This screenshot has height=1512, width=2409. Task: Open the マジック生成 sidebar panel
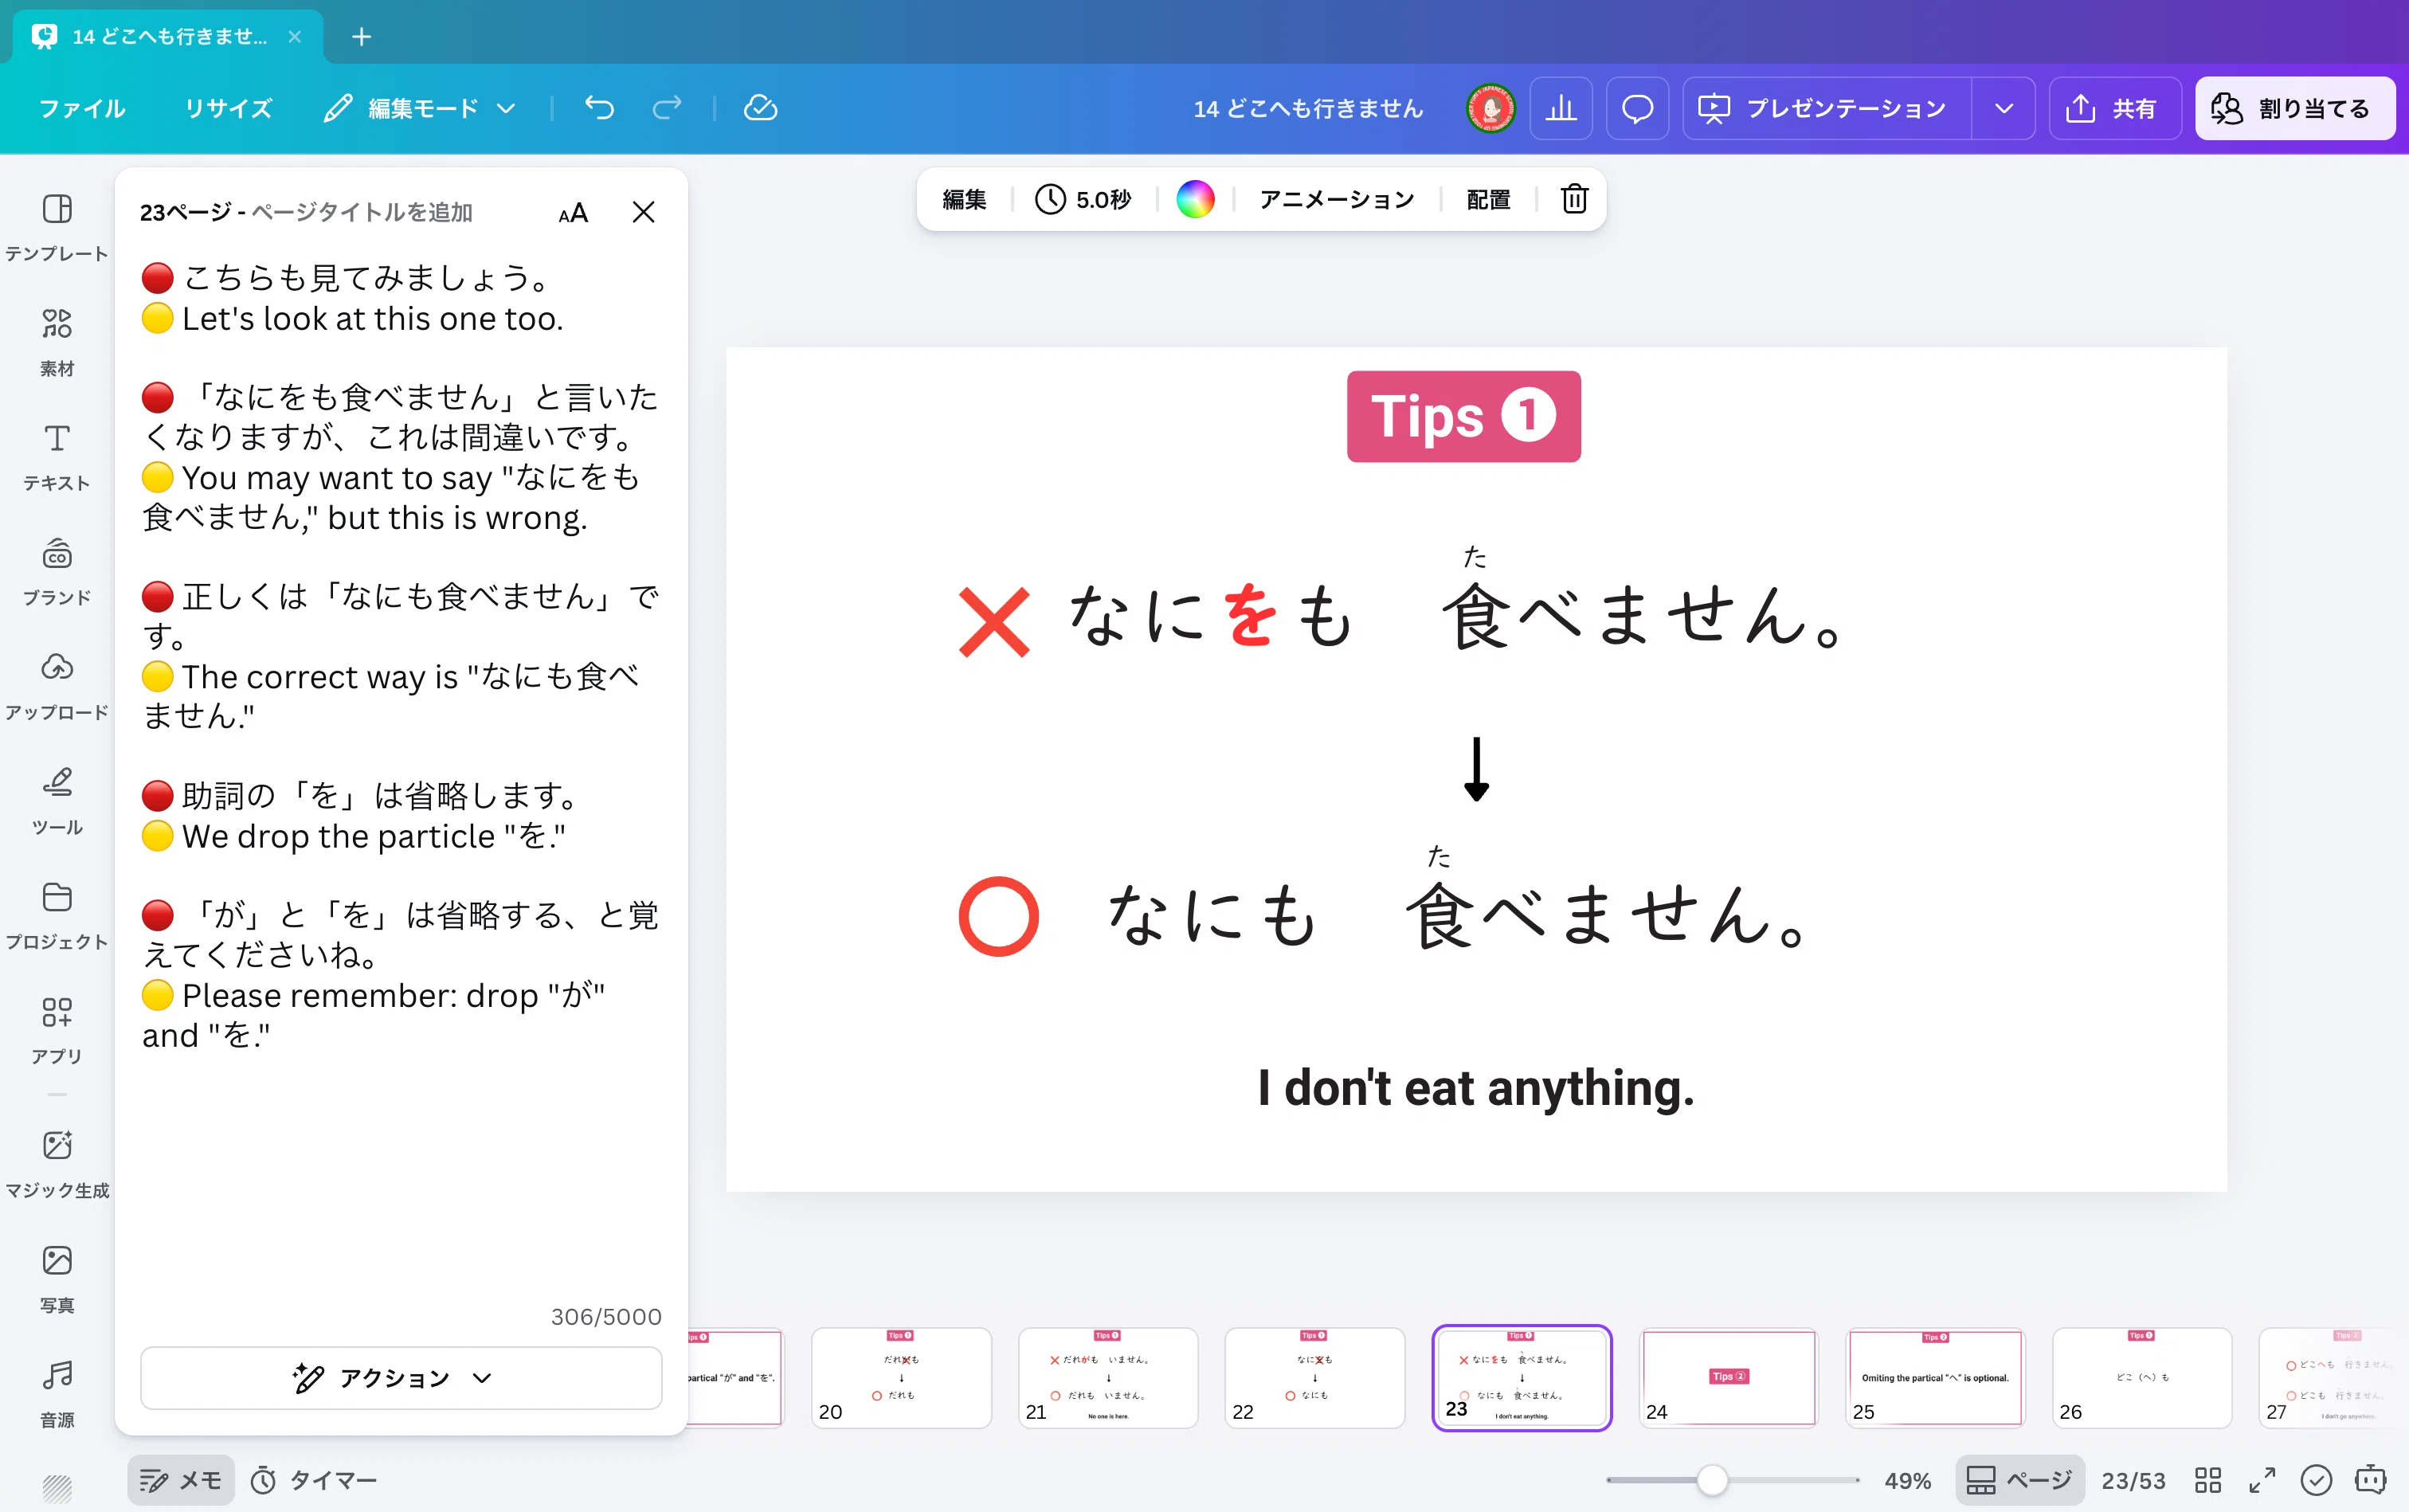[x=57, y=1164]
